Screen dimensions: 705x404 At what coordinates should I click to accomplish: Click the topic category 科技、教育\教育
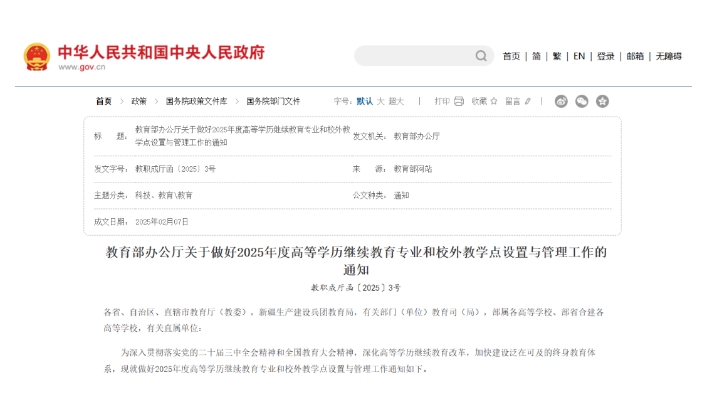(x=164, y=195)
